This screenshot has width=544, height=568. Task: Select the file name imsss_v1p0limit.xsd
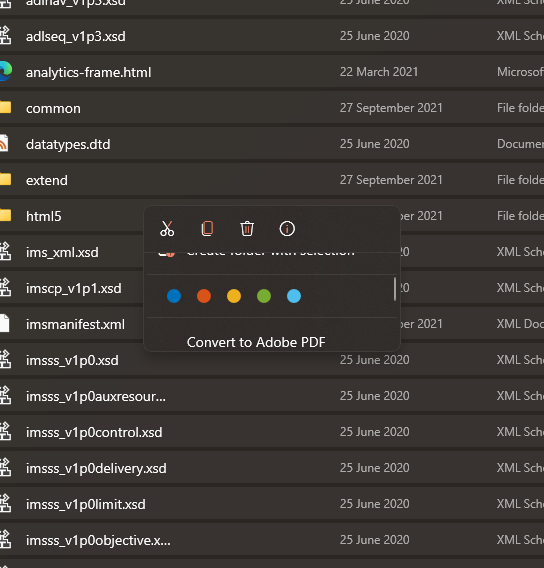coord(86,505)
